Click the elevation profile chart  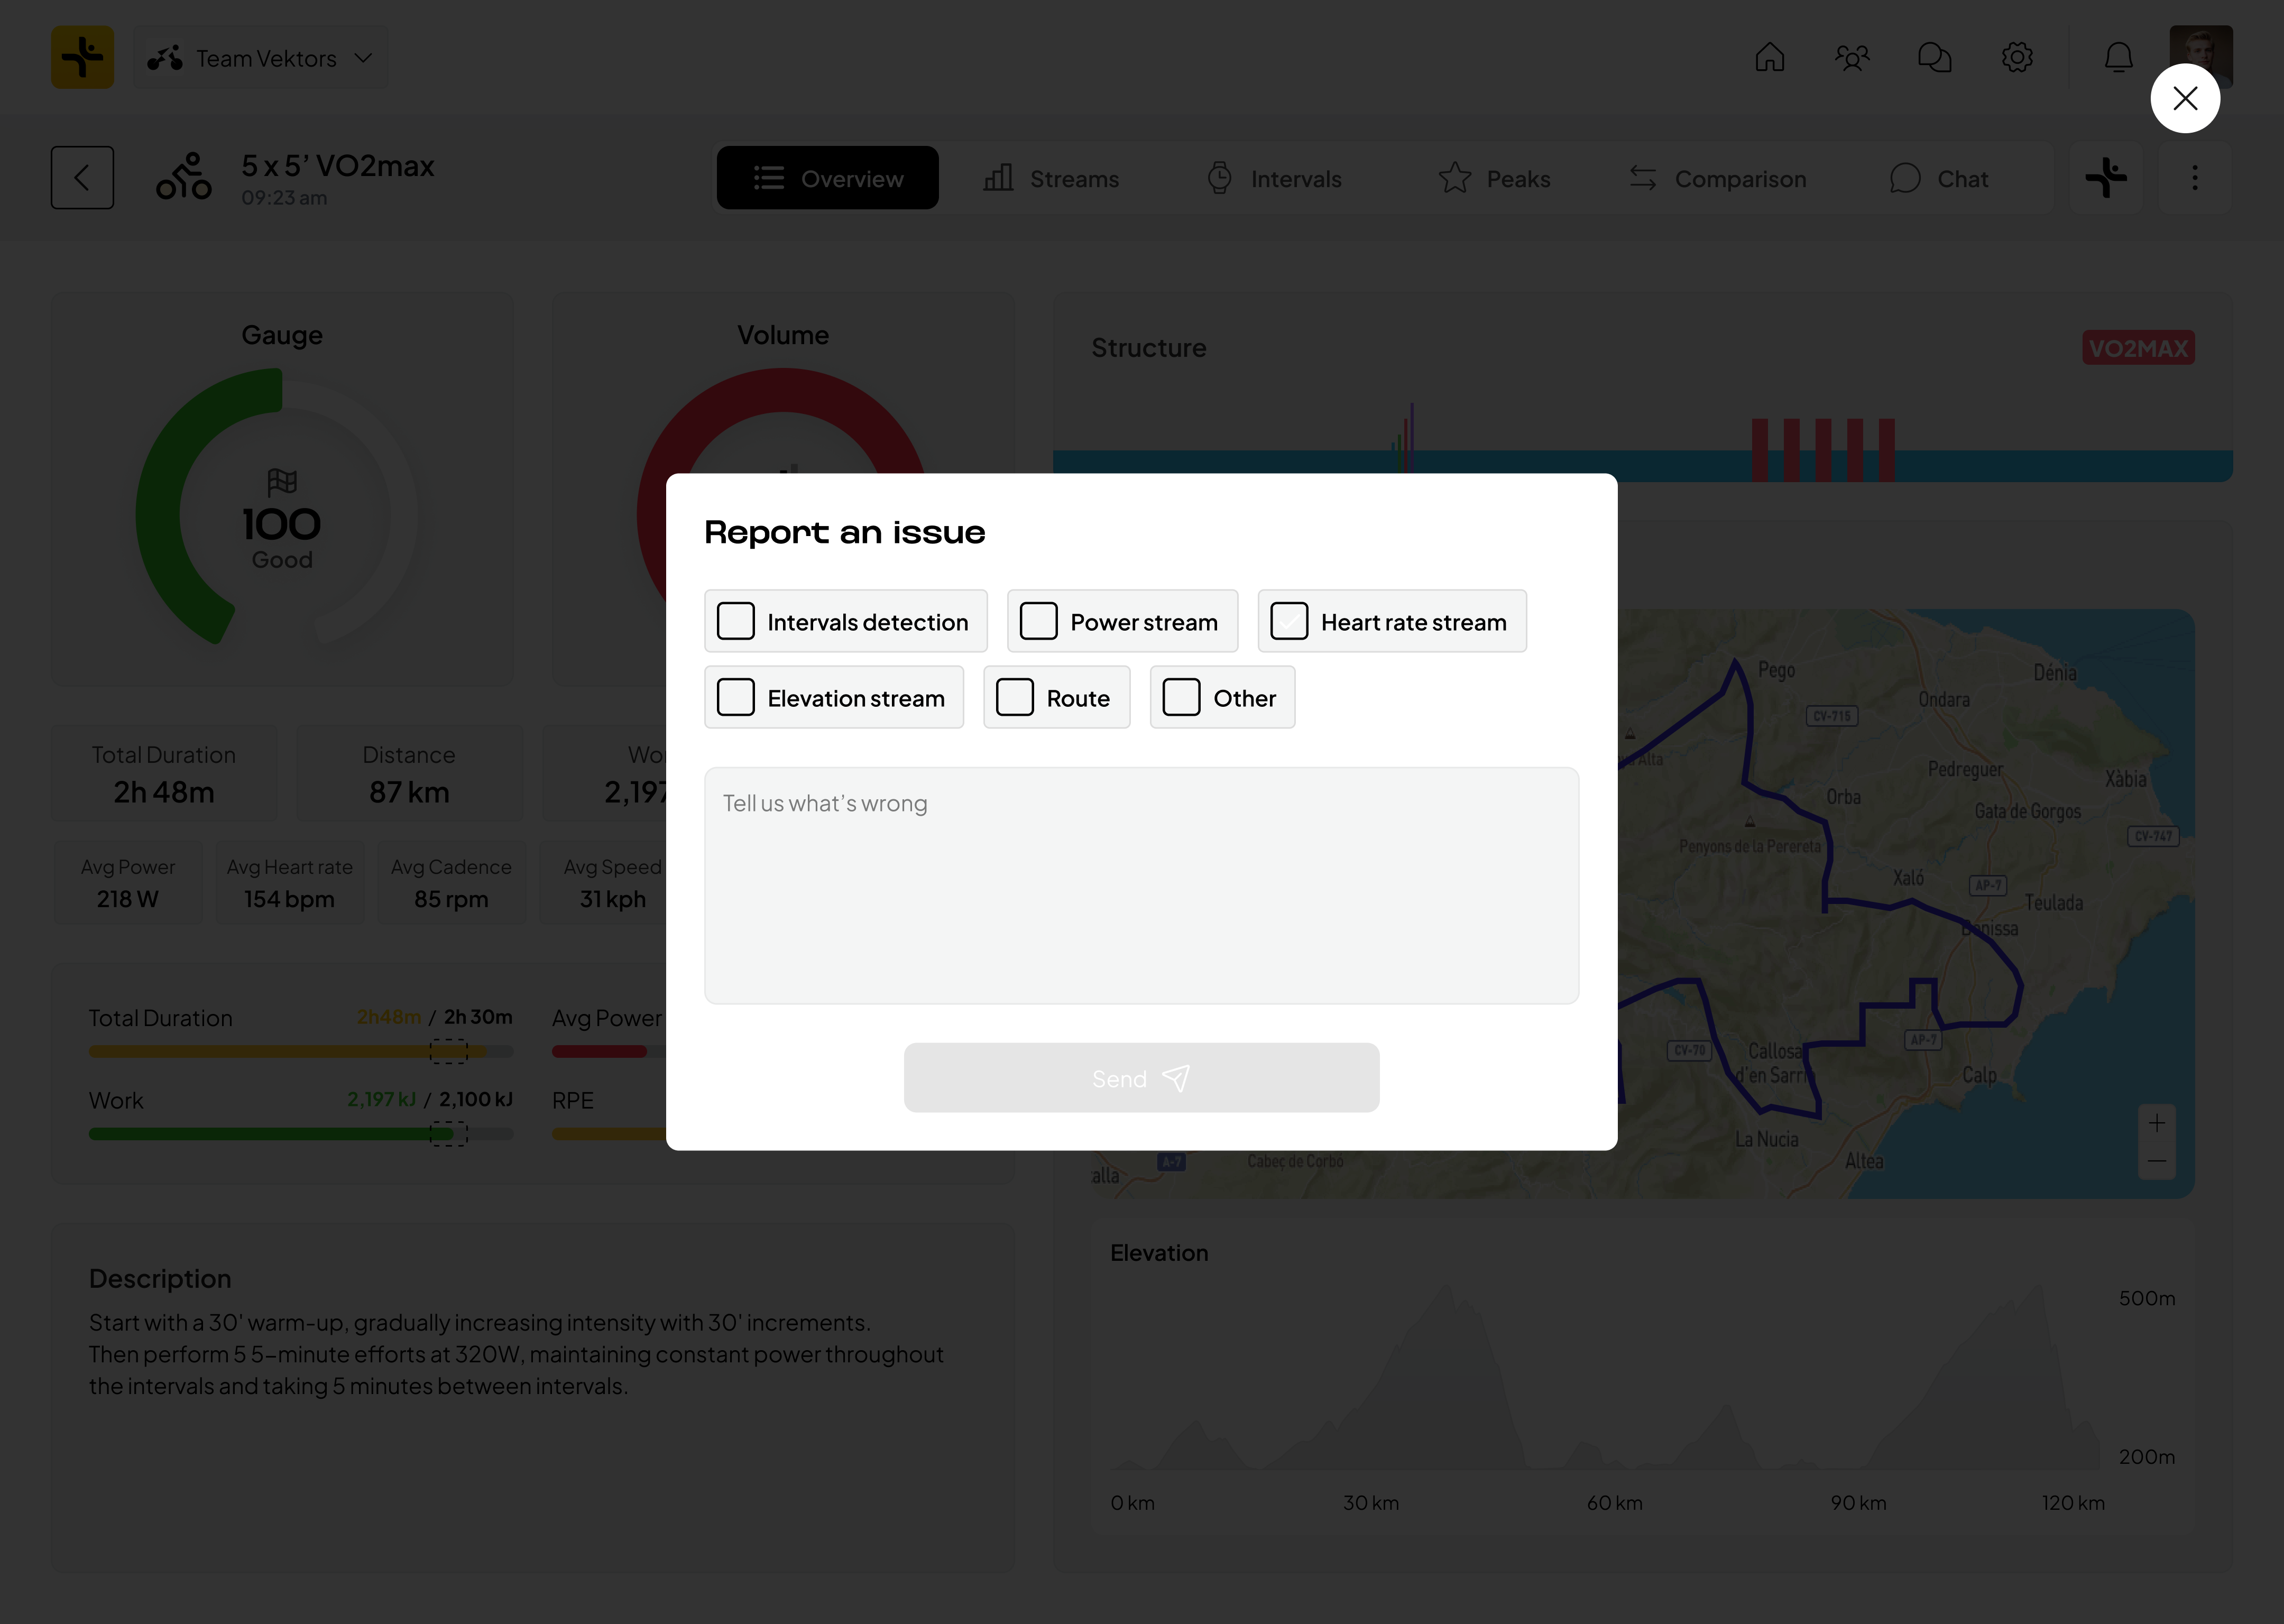tap(1607, 1378)
